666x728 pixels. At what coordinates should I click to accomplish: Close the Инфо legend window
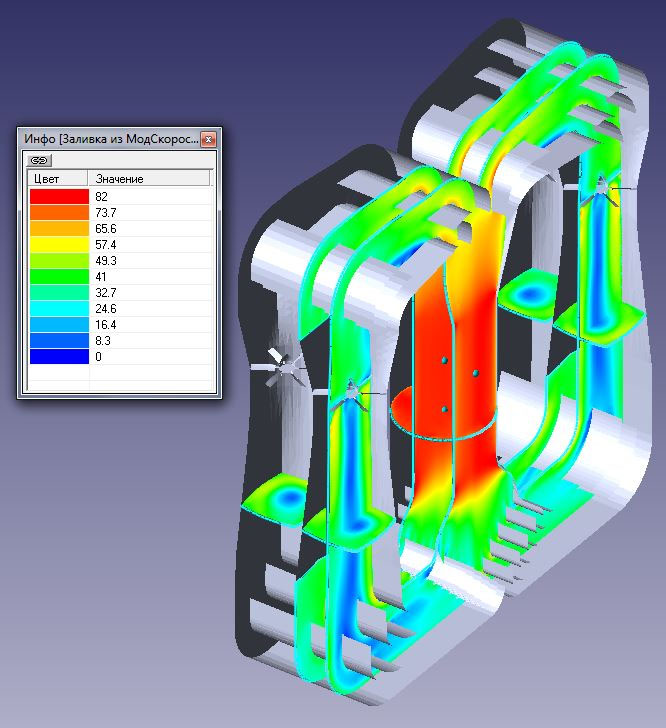pos(209,139)
